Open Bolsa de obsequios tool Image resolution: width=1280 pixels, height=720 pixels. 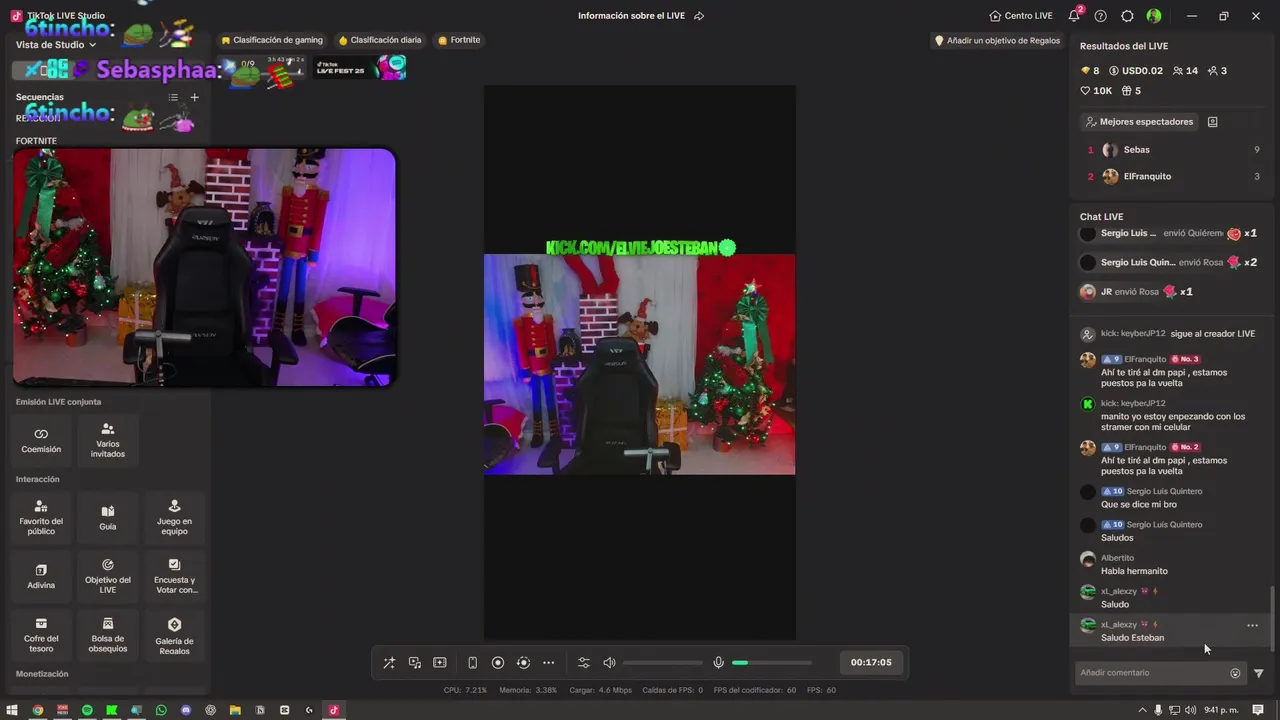point(108,635)
